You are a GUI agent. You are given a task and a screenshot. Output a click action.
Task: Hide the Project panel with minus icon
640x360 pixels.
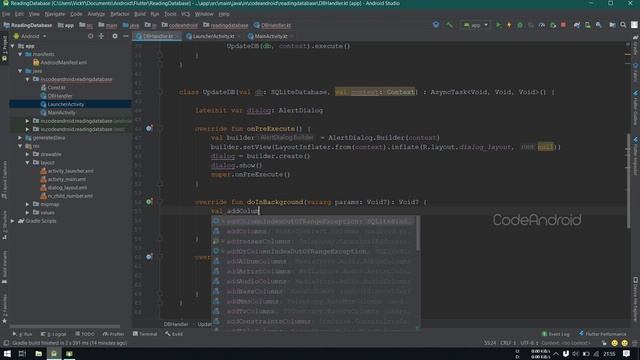[126, 36]
